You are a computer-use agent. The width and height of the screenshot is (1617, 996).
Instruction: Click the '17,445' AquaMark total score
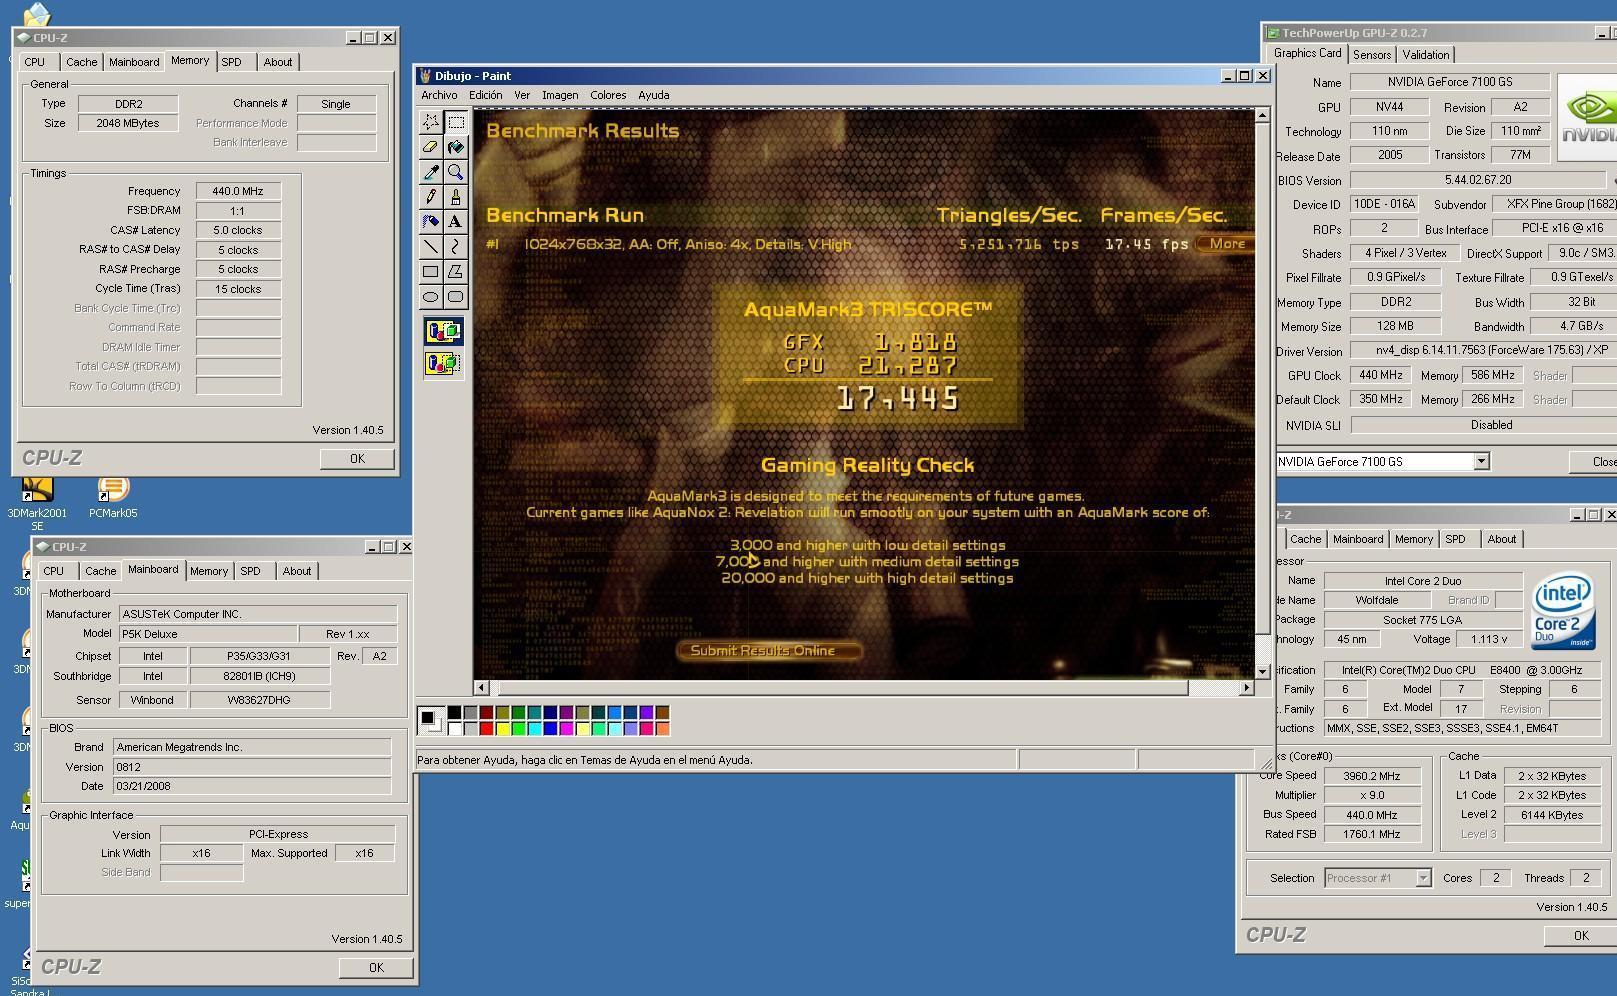pos(898,399)
